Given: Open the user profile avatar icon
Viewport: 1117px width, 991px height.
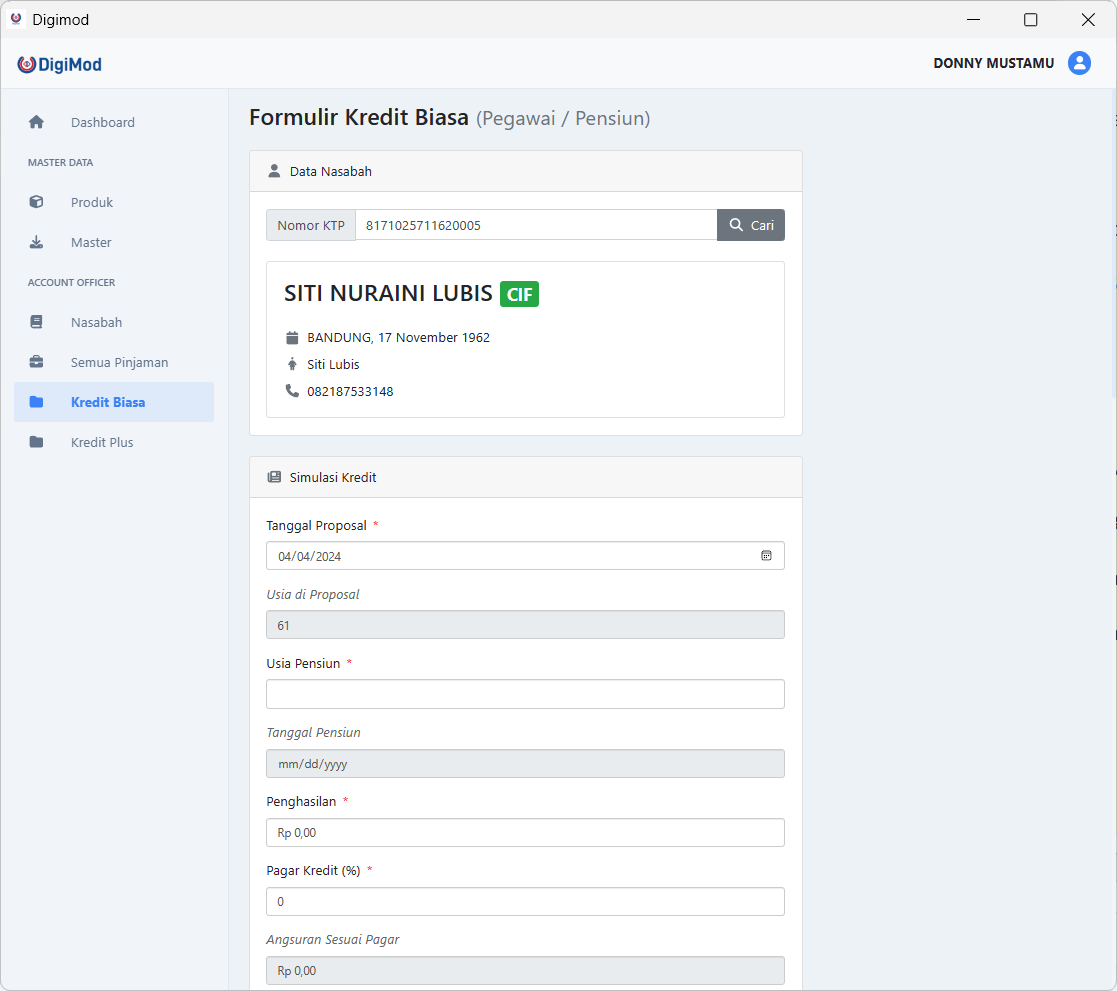Looking at the screenshot, I should 1079,63.
